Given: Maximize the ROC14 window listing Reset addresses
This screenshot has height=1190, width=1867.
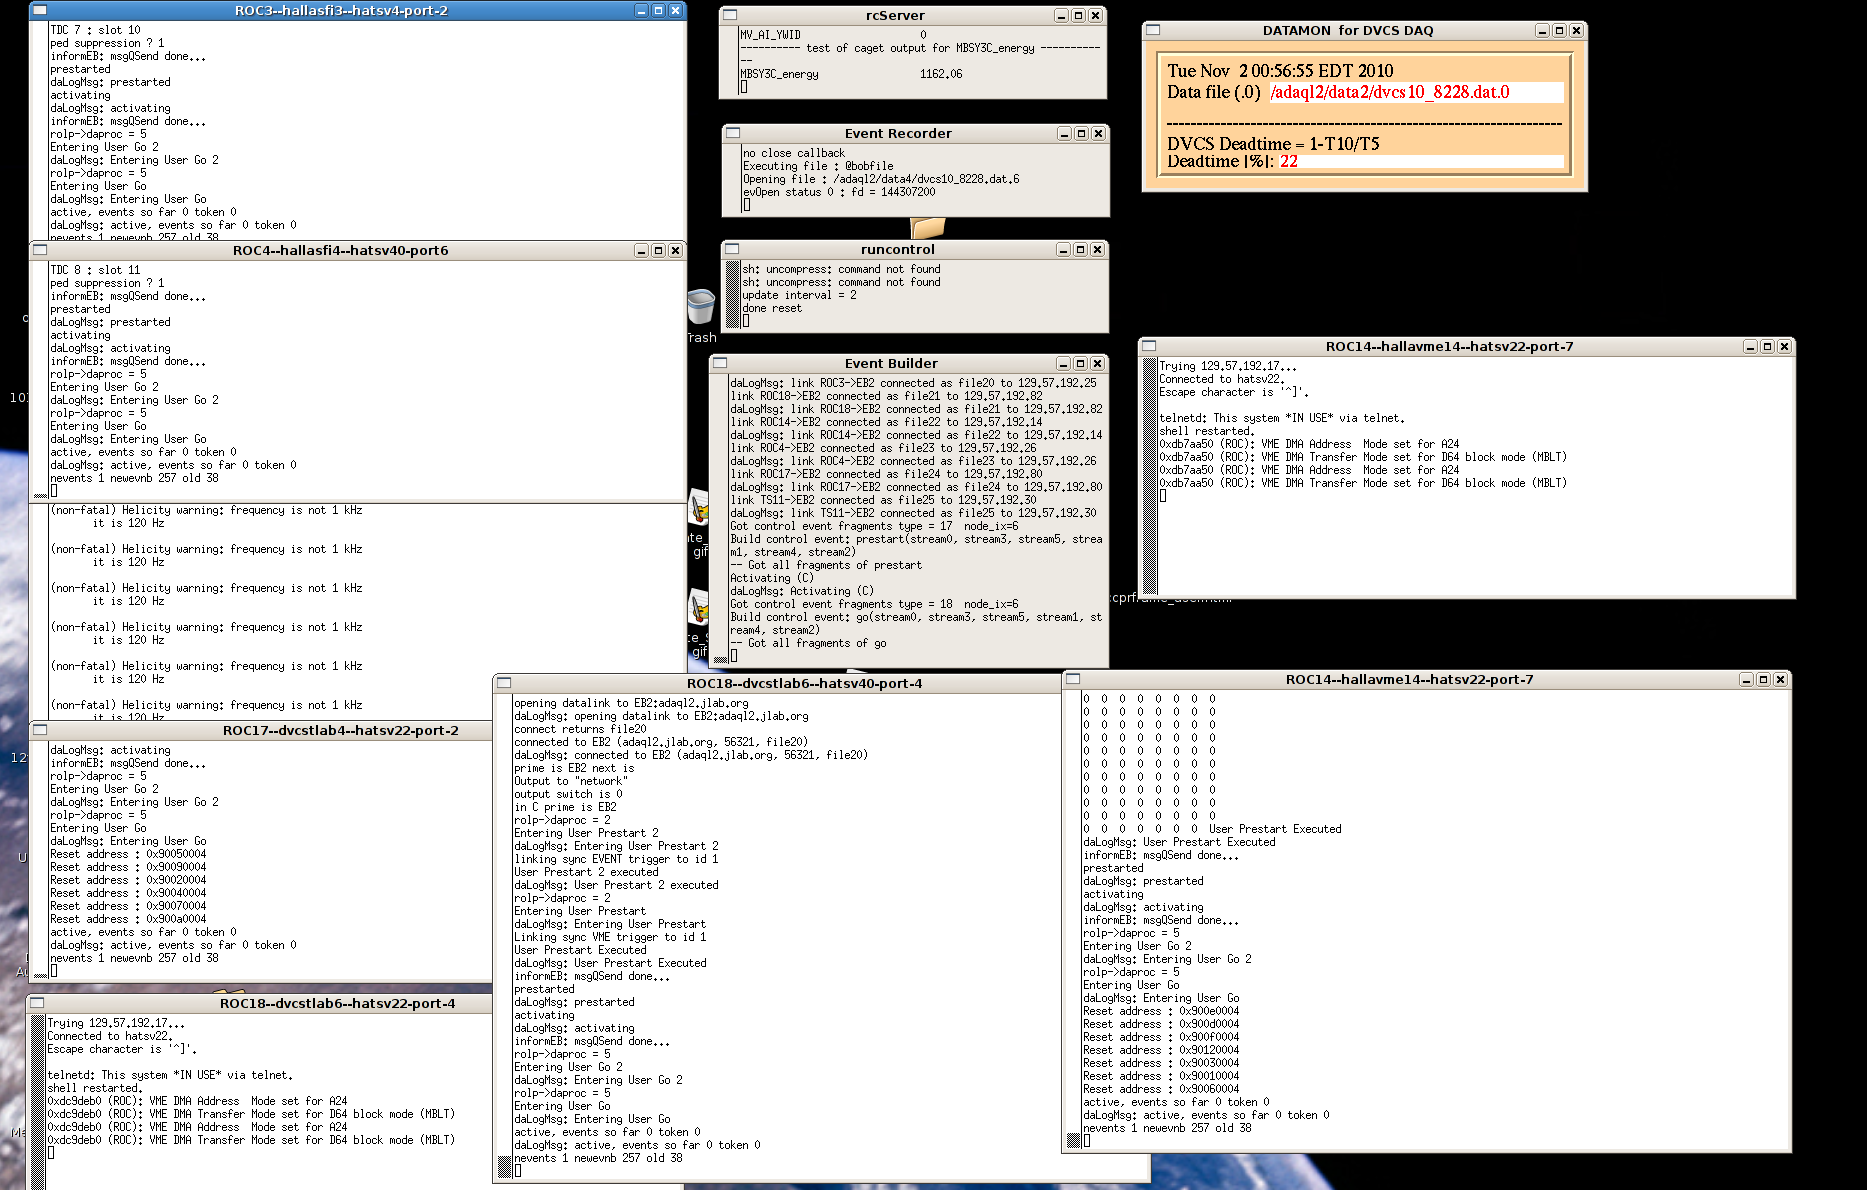Looking at the screenshot, I should (1763, 679).
